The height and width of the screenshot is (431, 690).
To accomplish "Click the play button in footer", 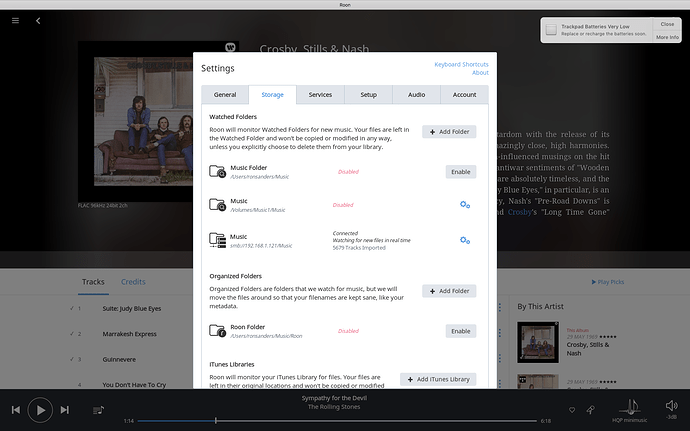I will pos(40,410).
